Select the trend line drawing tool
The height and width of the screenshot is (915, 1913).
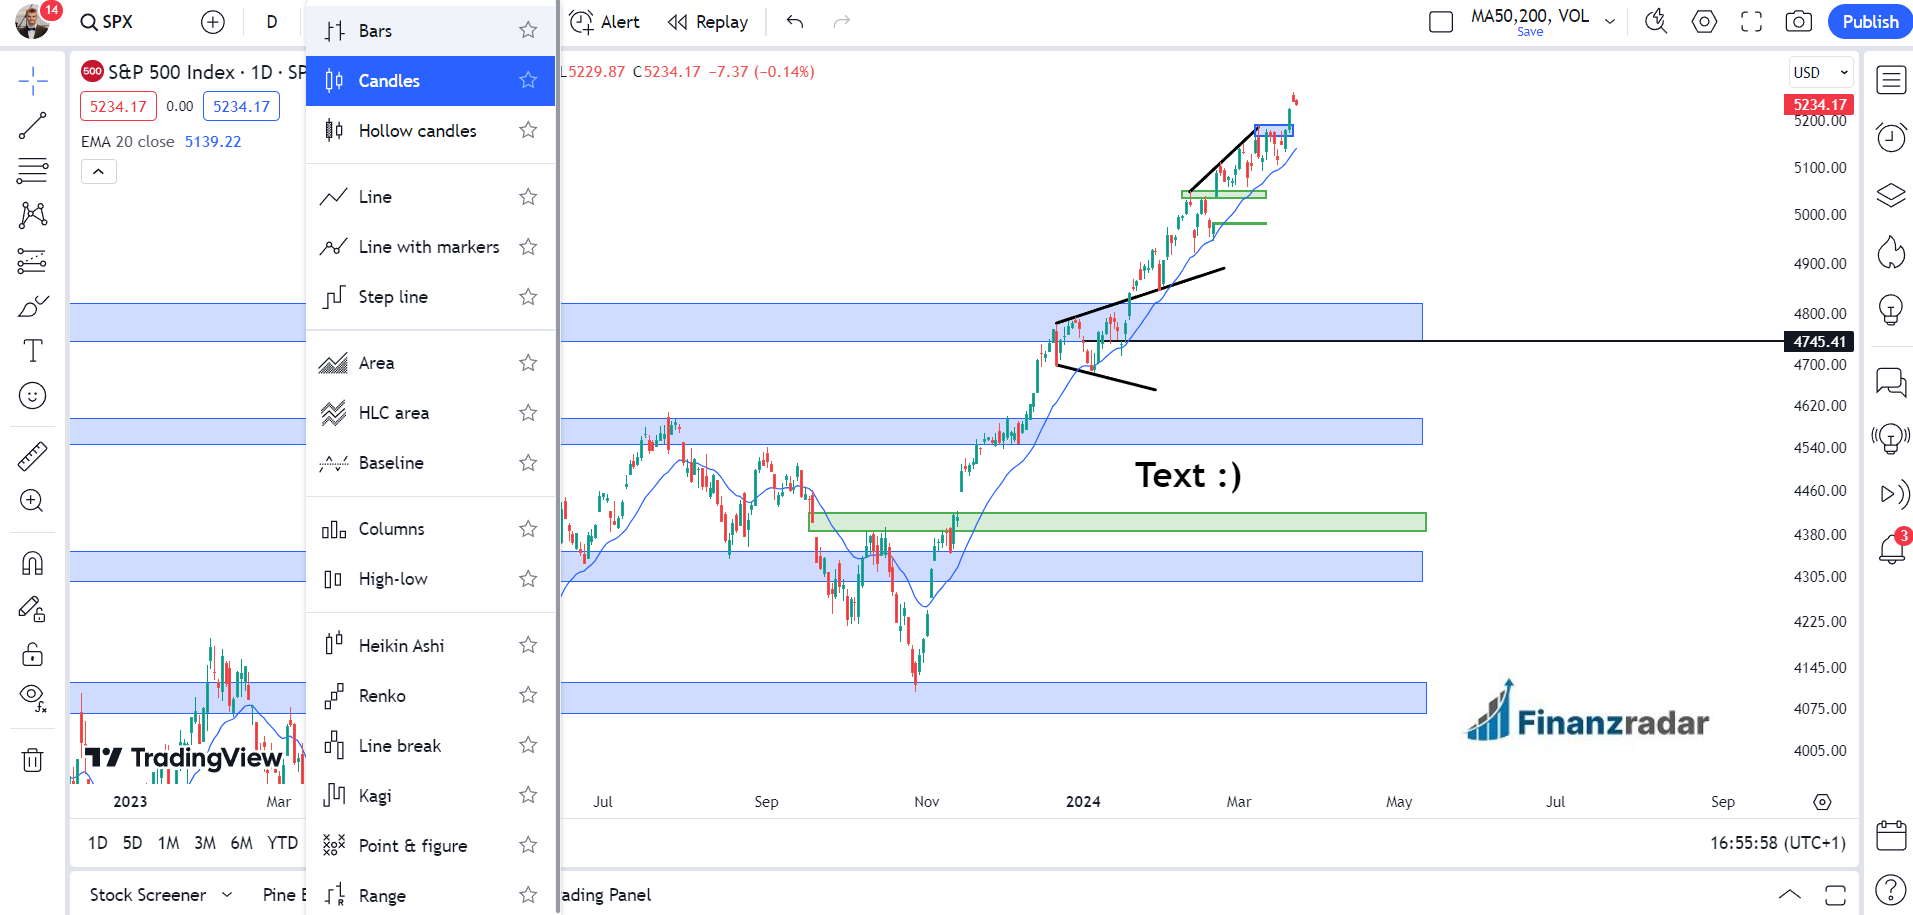[32, 126]
